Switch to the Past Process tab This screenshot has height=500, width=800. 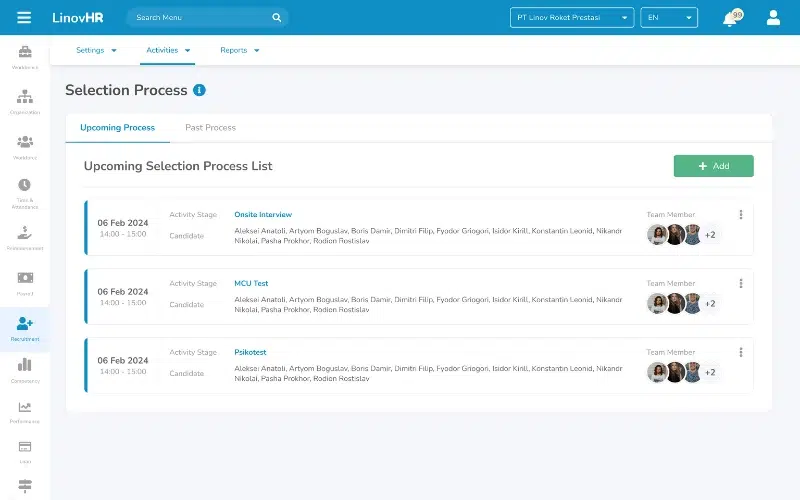[210, 128]
